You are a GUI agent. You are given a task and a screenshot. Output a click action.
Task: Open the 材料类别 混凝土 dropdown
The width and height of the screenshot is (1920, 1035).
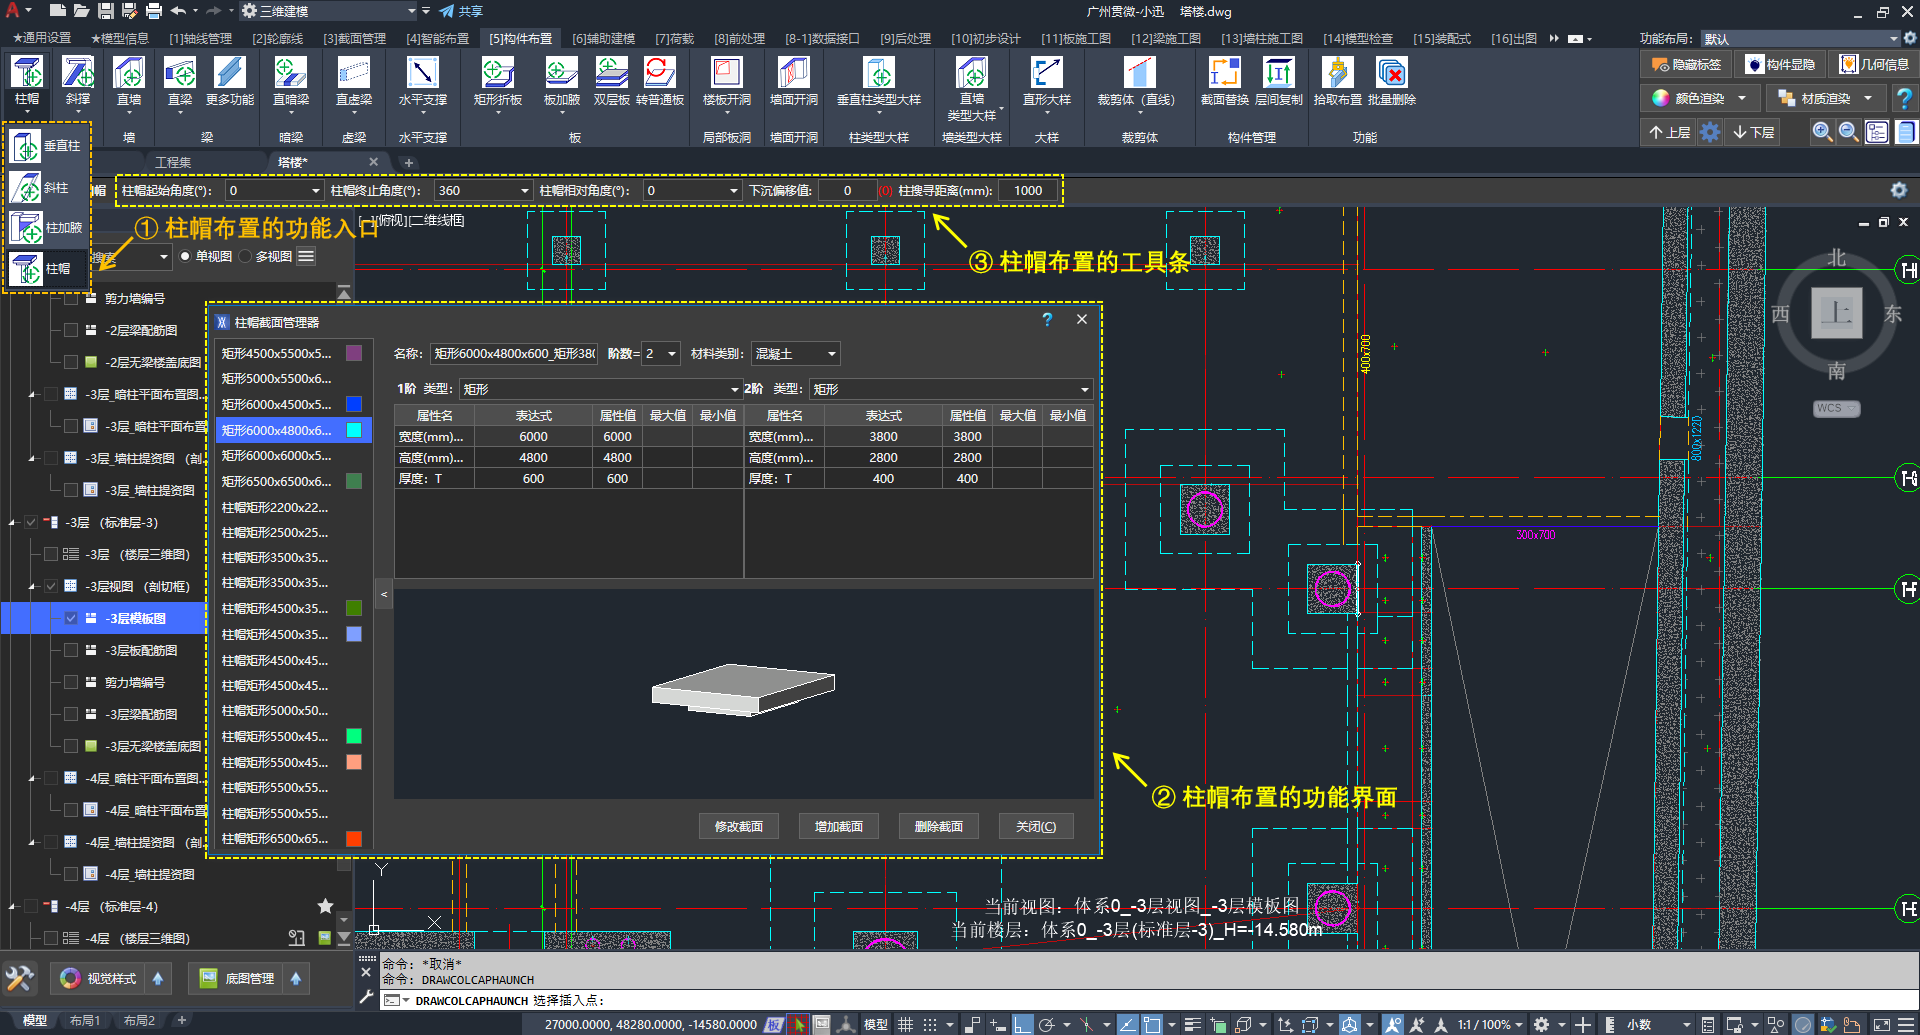click(x=796, y=354)
